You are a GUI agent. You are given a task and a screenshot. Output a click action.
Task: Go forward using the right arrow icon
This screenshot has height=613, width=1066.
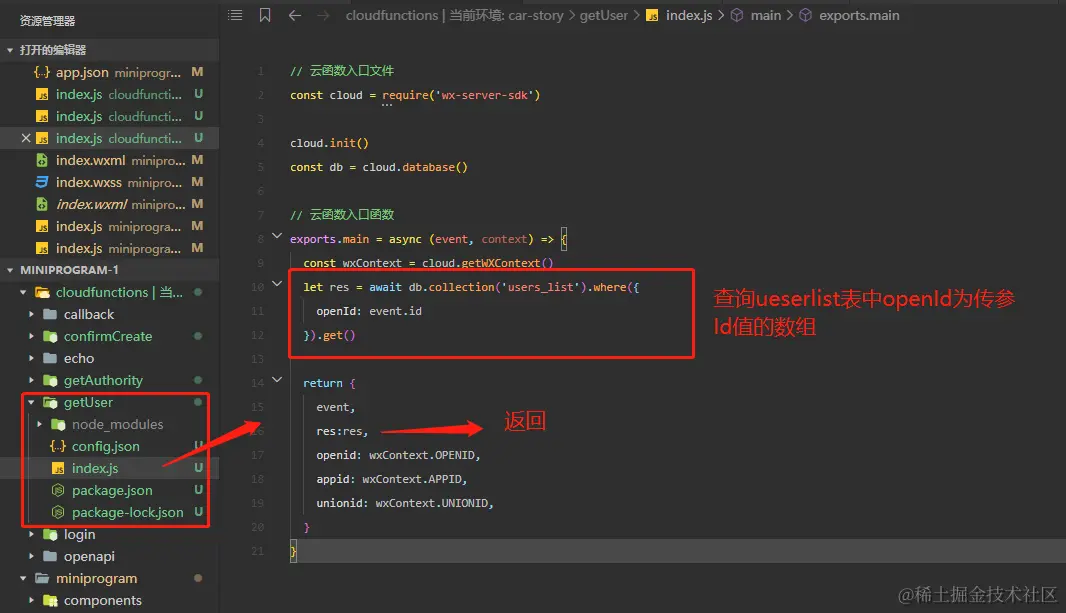pos(323,15)
